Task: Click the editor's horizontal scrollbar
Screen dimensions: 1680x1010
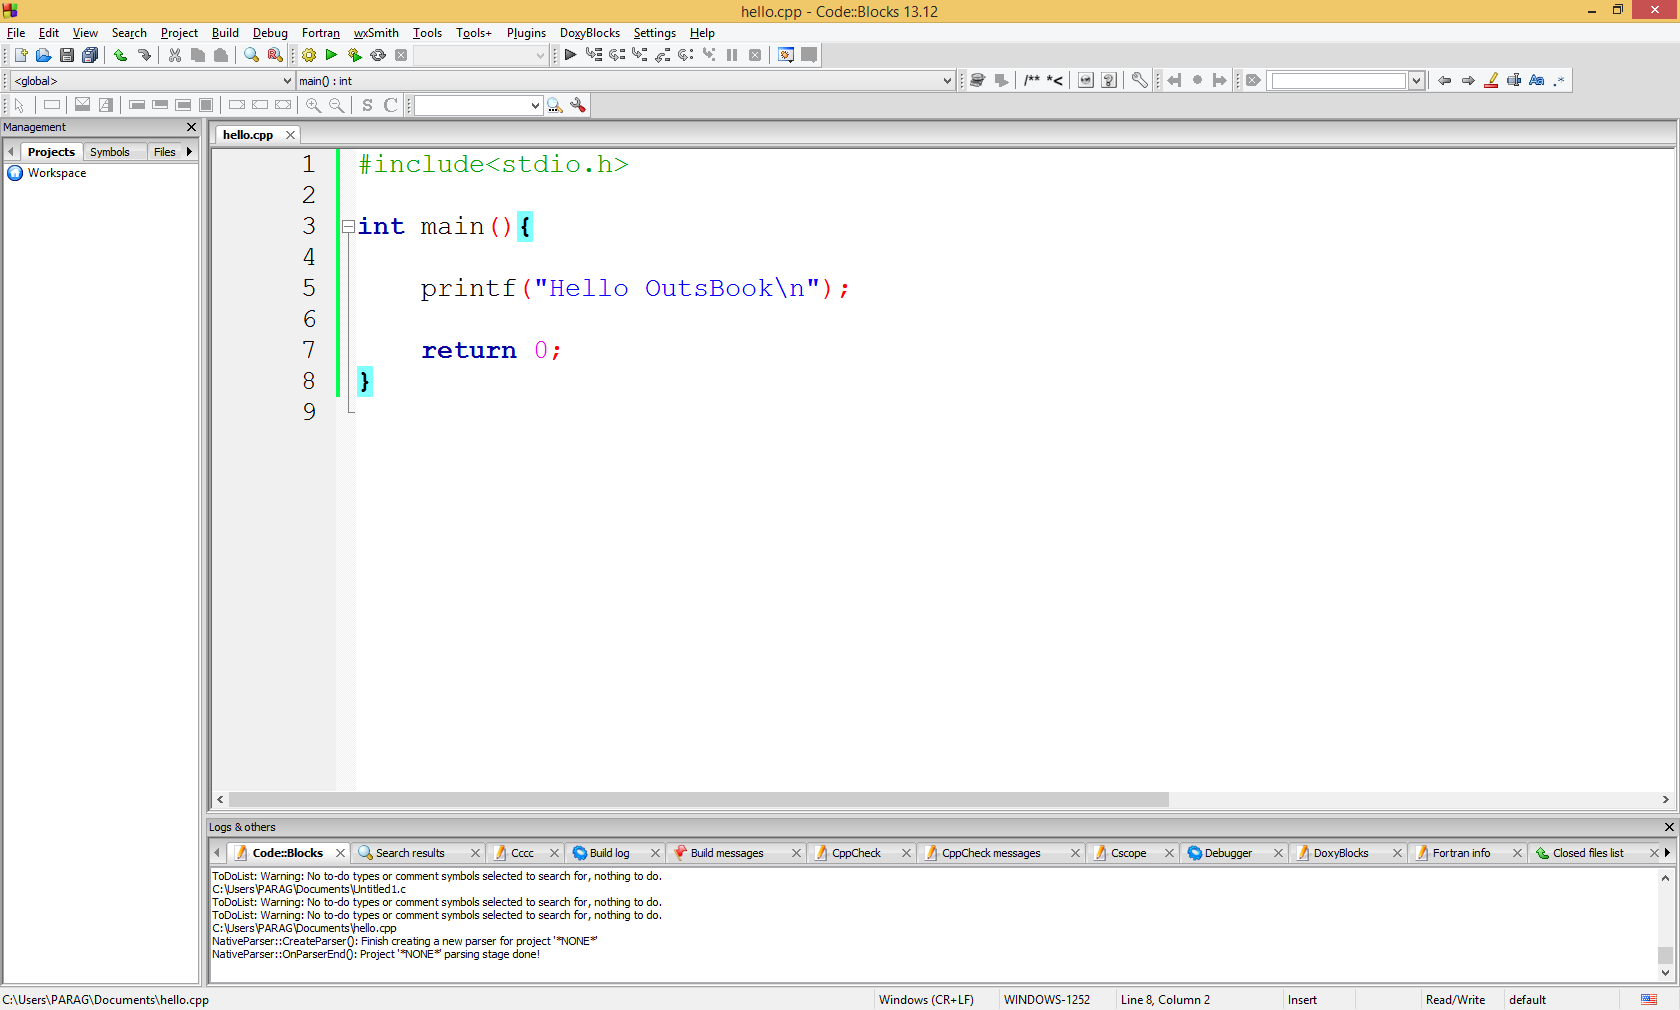Action: tap(698, 800)
